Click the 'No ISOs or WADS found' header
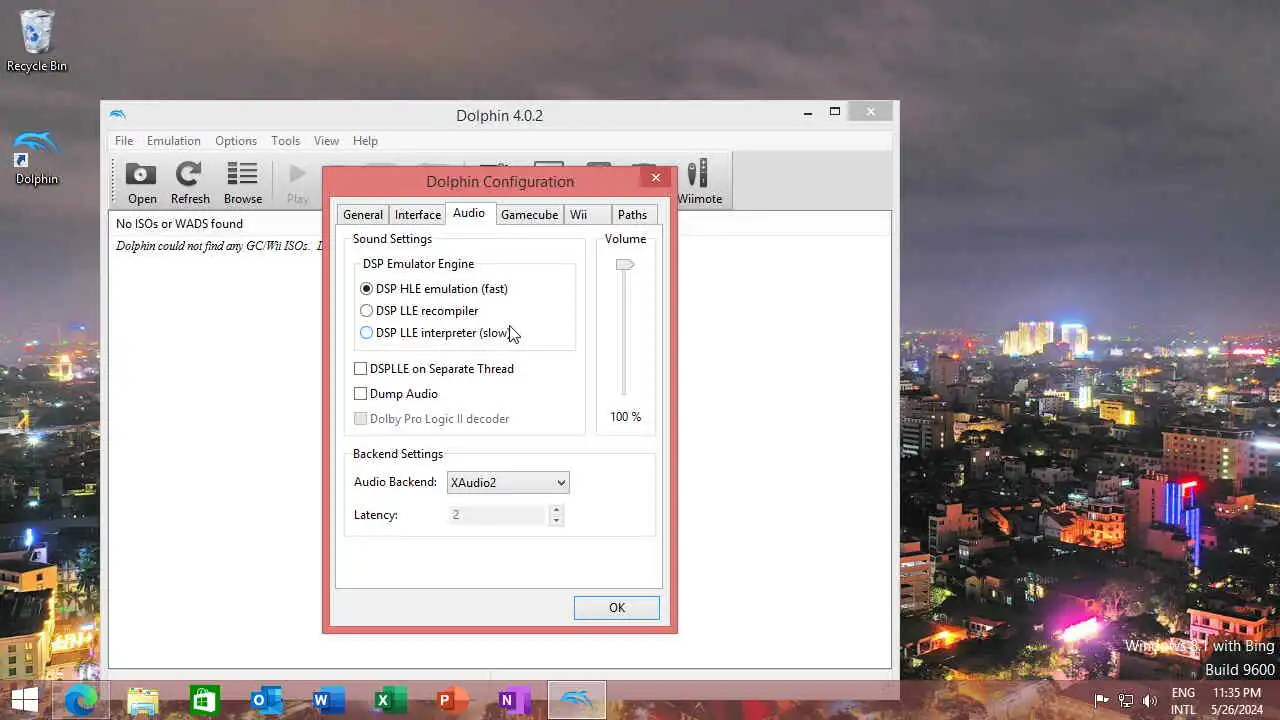Image resolution: width=1280 pixels, height=720 pixels. tap(179, 224)
